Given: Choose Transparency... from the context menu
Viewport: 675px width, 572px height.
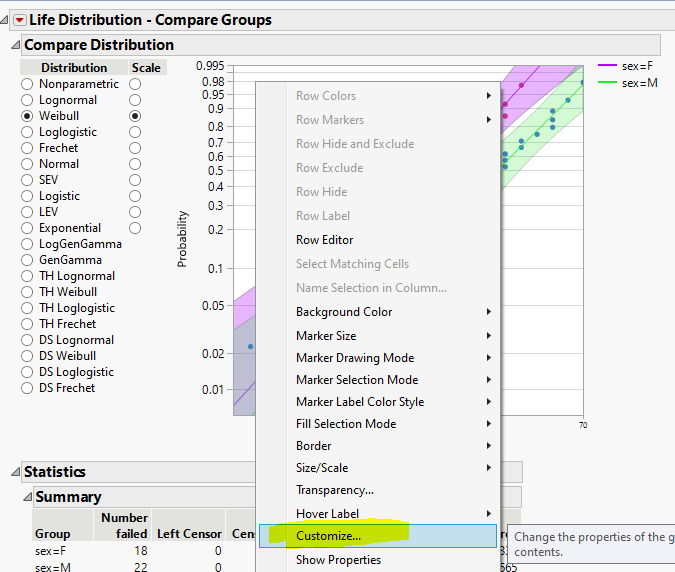Looking at the screenshot, I should (335, 490).
